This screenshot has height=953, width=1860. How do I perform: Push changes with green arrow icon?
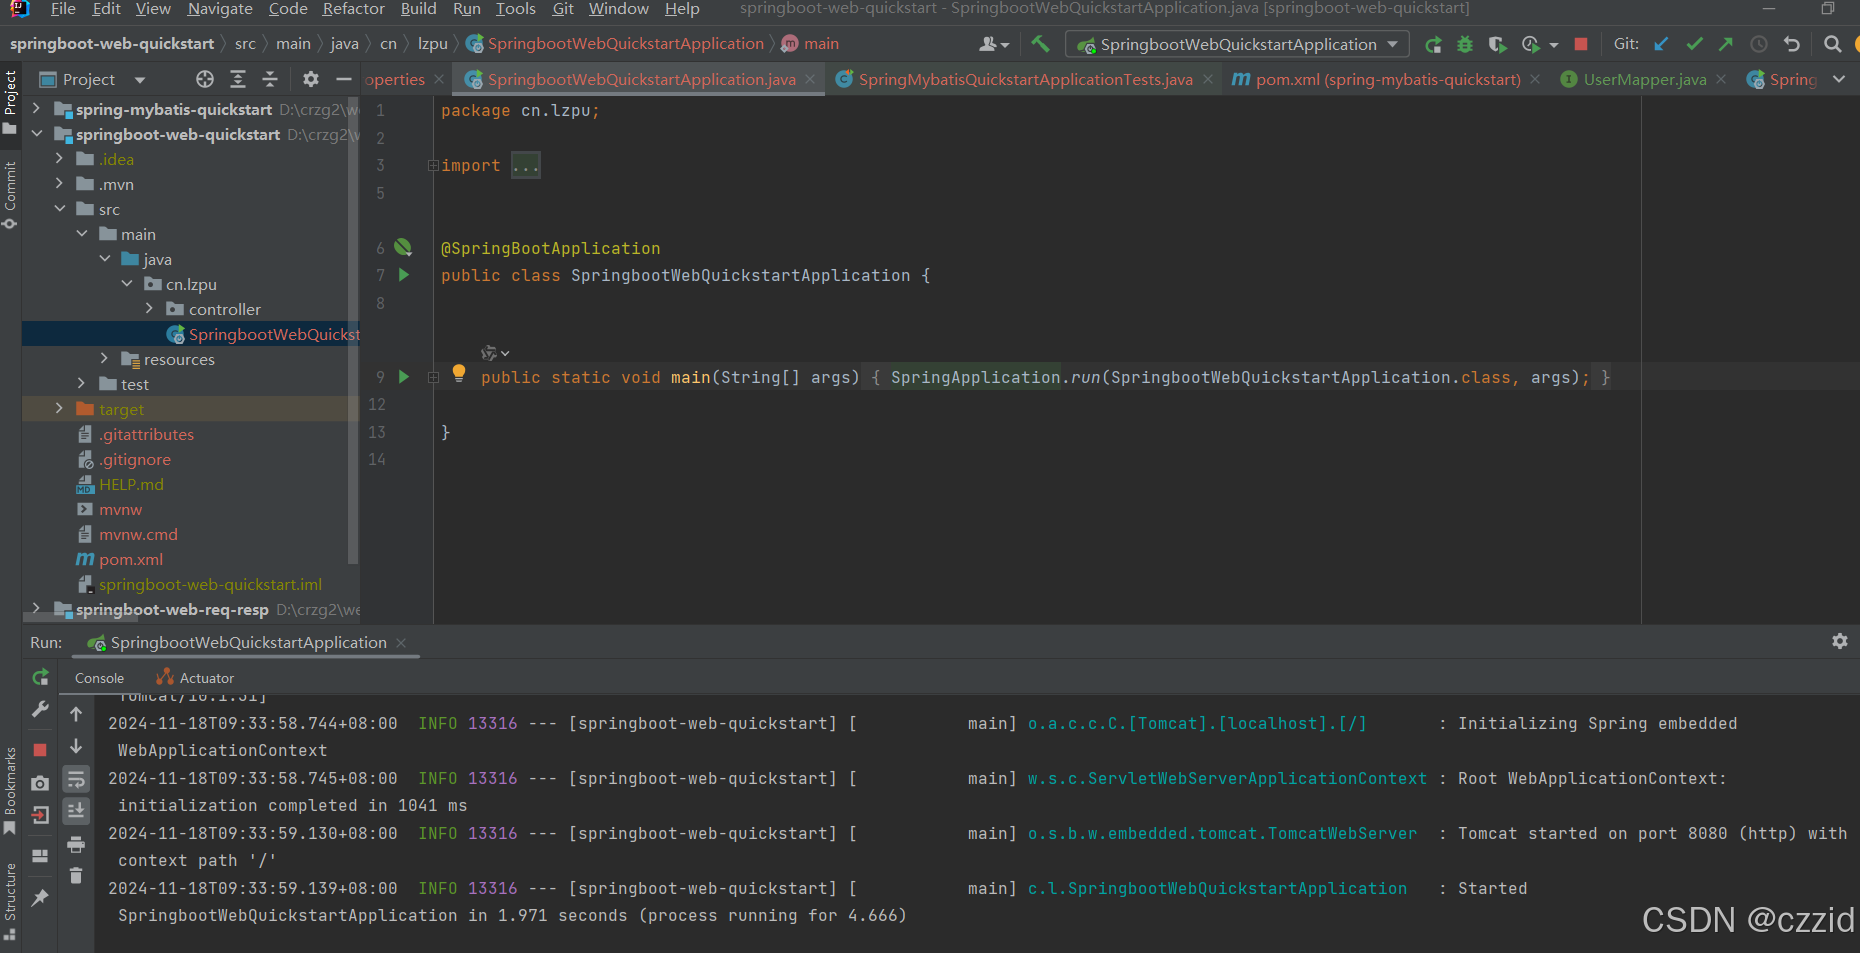[x=1726, y=44]
